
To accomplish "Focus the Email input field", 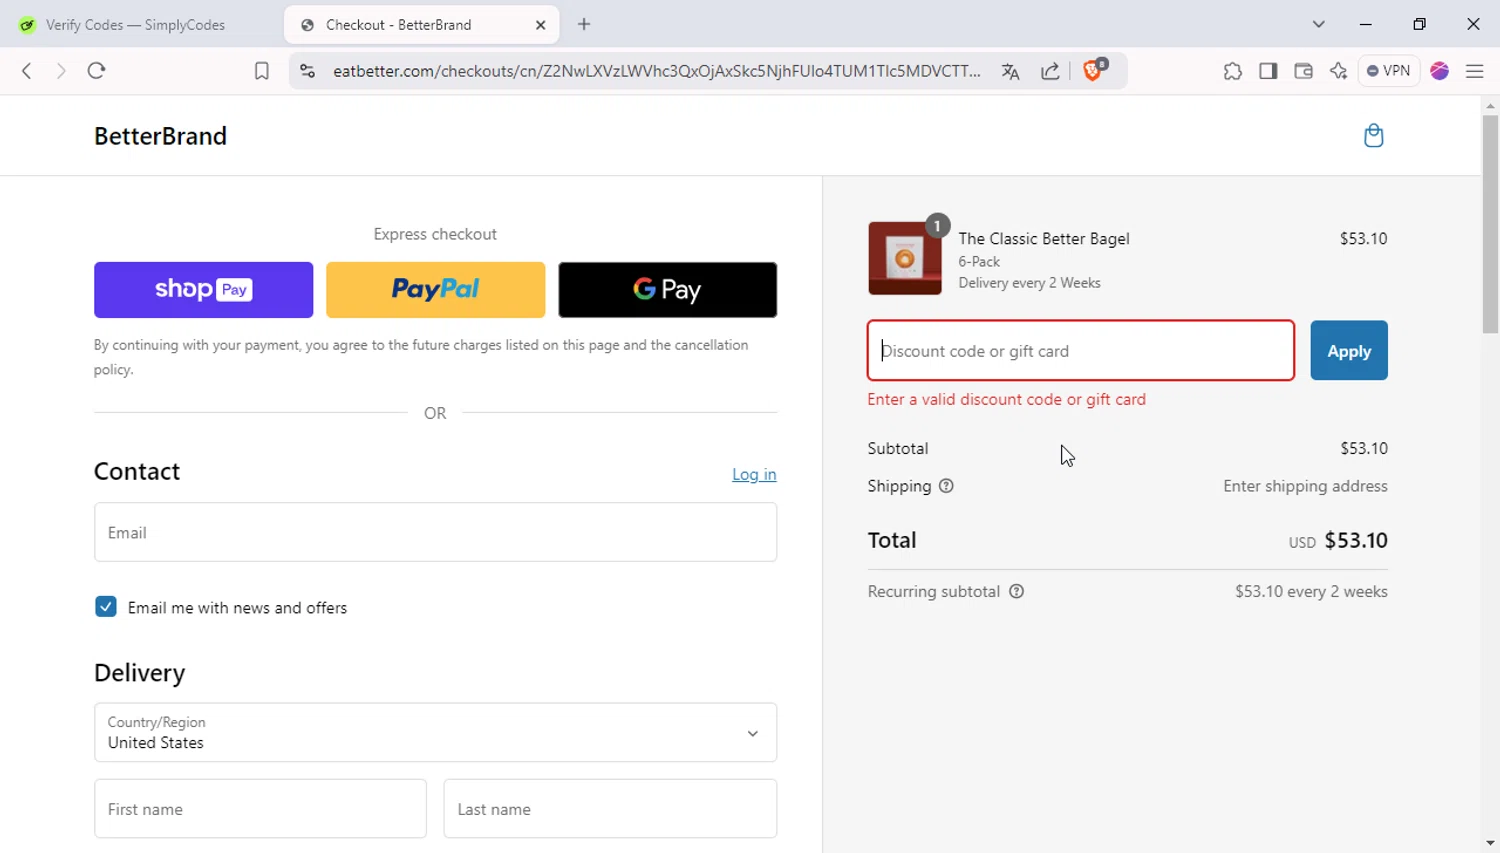I will pos(435,532).
